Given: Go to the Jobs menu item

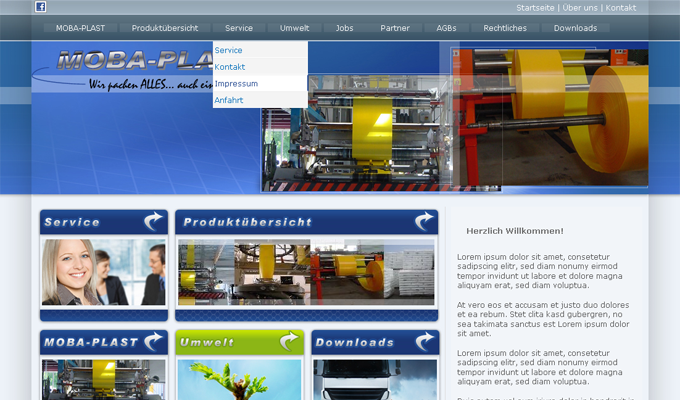Looking at the screenshot, I should point(344,28).
